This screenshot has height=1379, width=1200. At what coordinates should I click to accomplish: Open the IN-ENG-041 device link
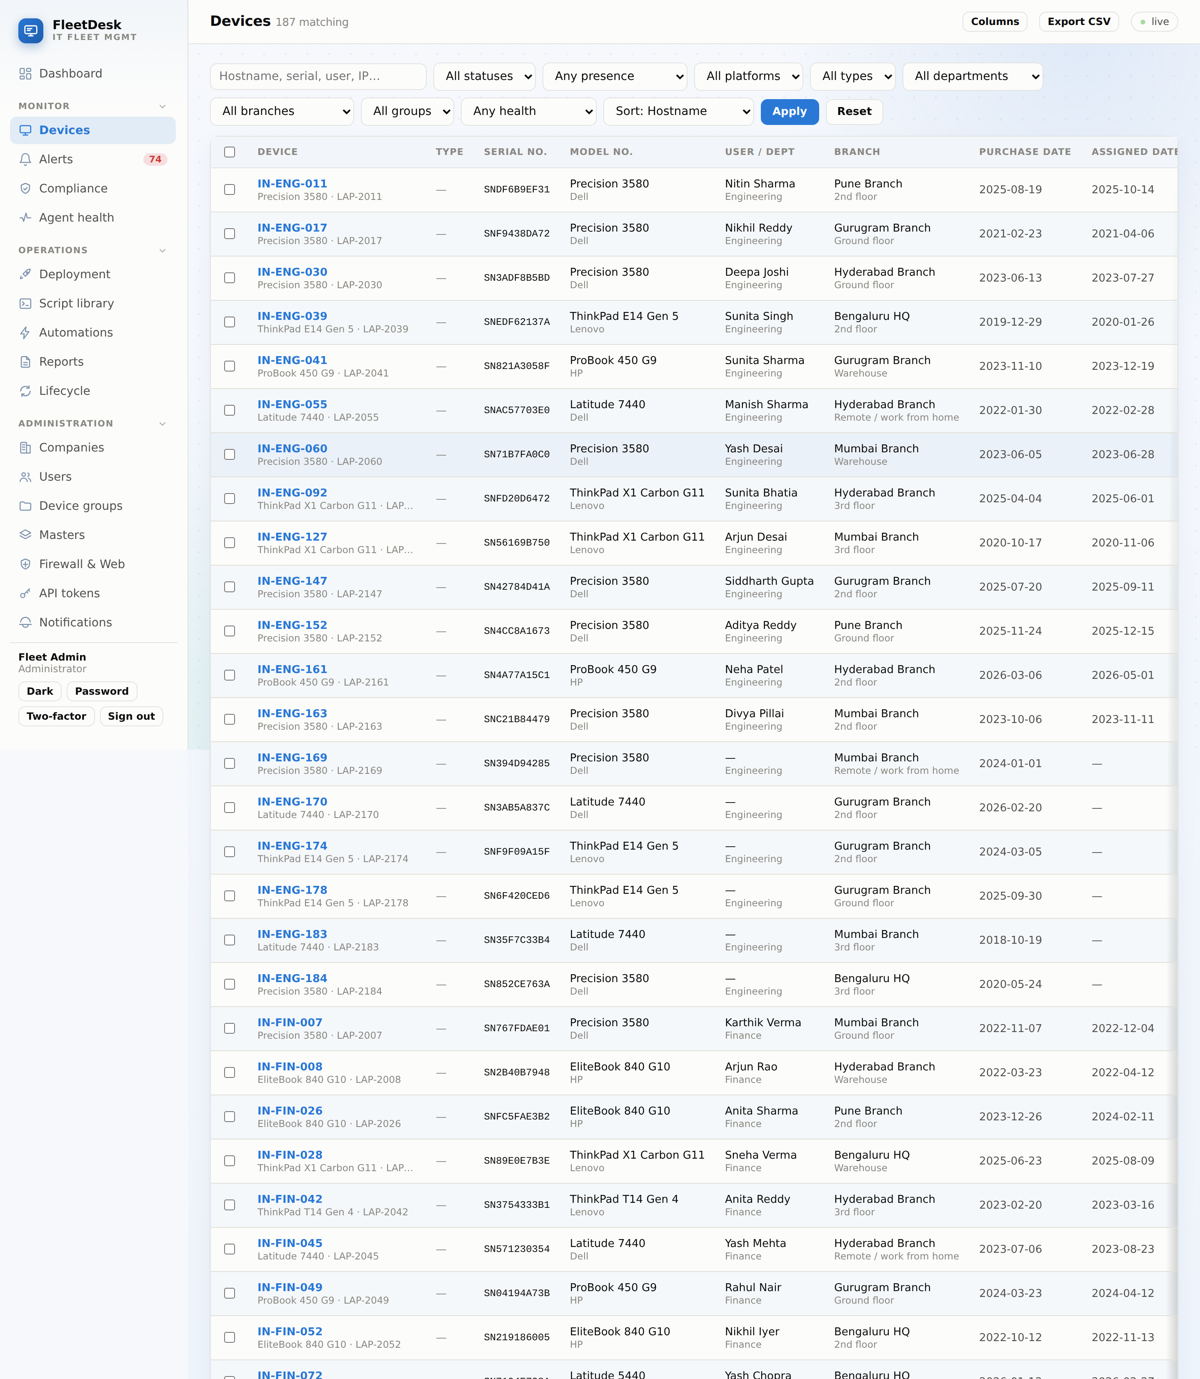(x=292, y=360)
